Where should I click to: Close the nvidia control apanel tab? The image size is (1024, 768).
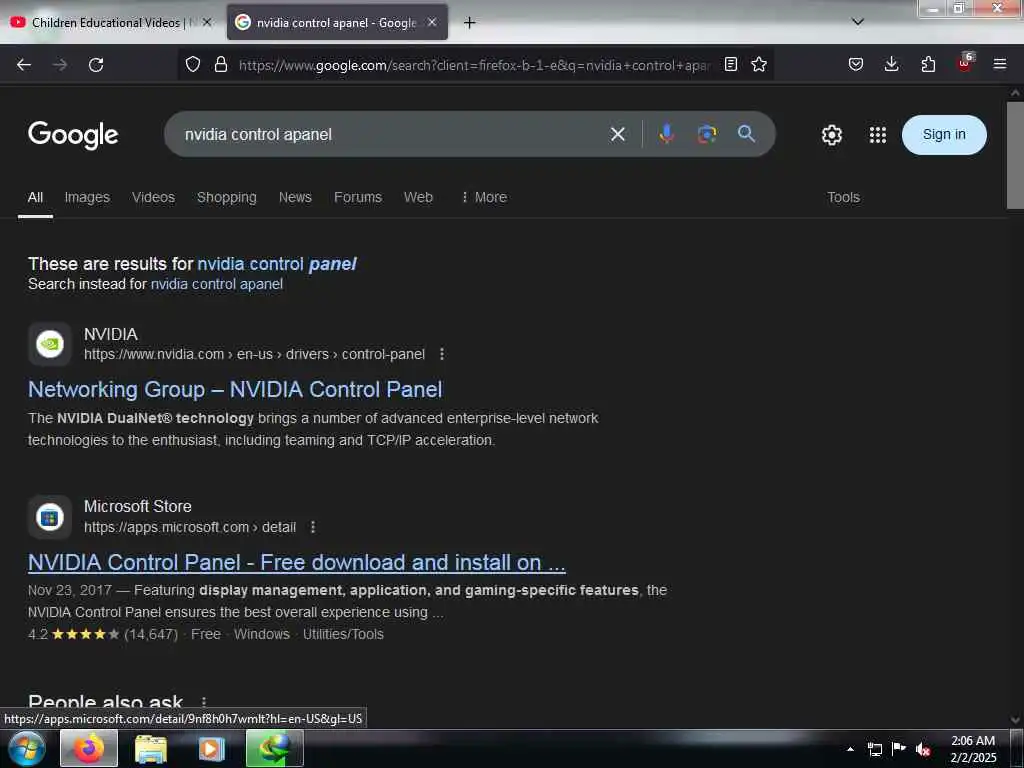tap(432, 22)
